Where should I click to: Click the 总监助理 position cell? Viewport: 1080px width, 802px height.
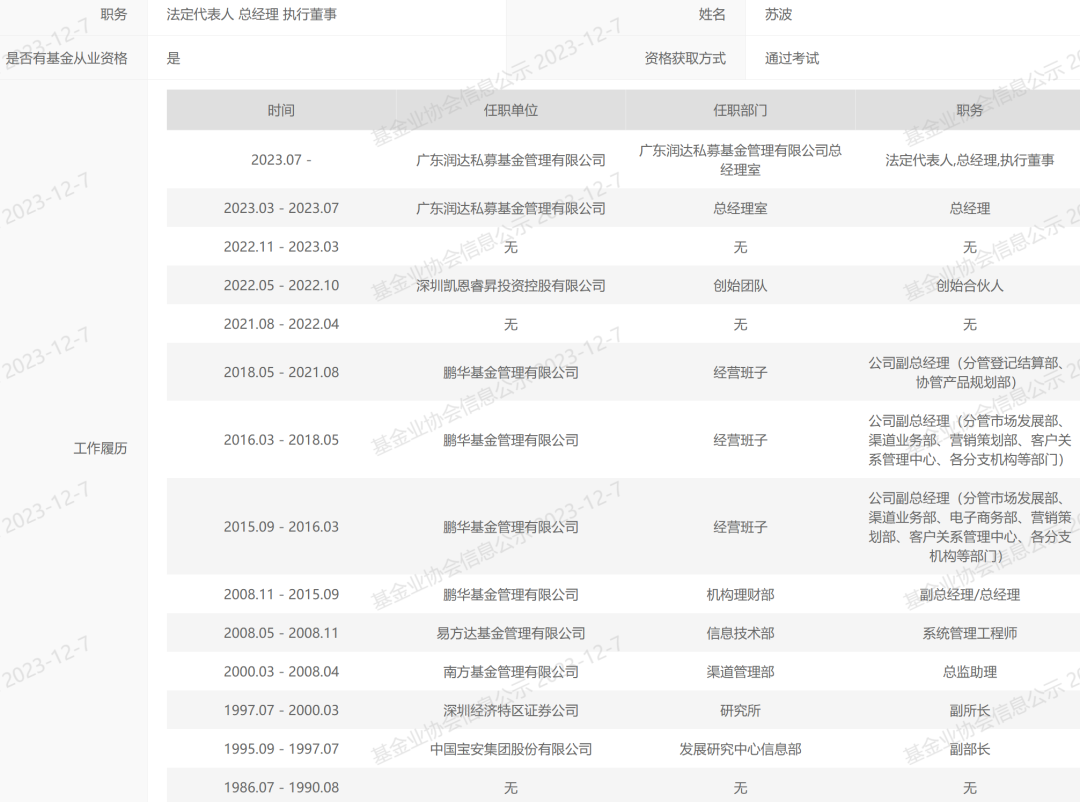(970, 671)
